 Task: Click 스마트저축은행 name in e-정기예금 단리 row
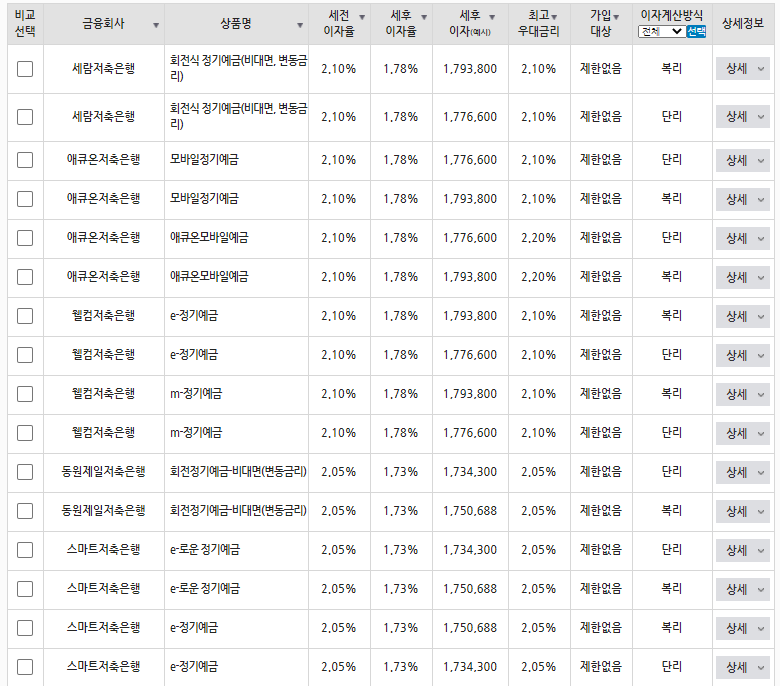[x=103, y=667]
